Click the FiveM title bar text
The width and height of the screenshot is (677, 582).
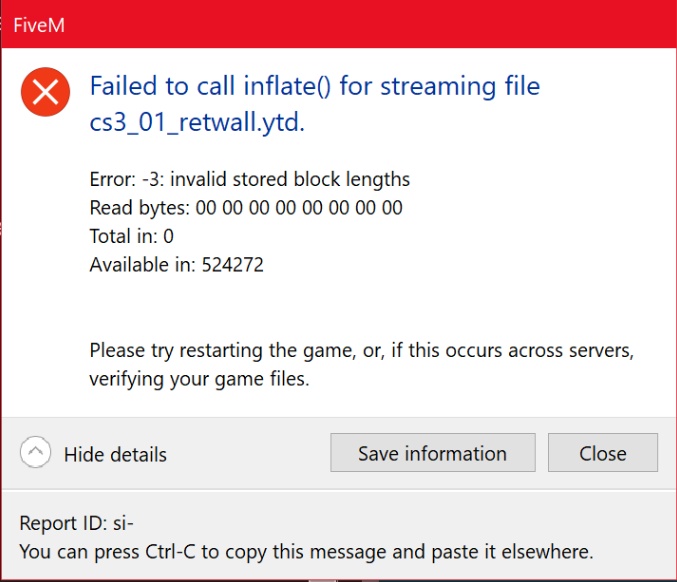41,24
